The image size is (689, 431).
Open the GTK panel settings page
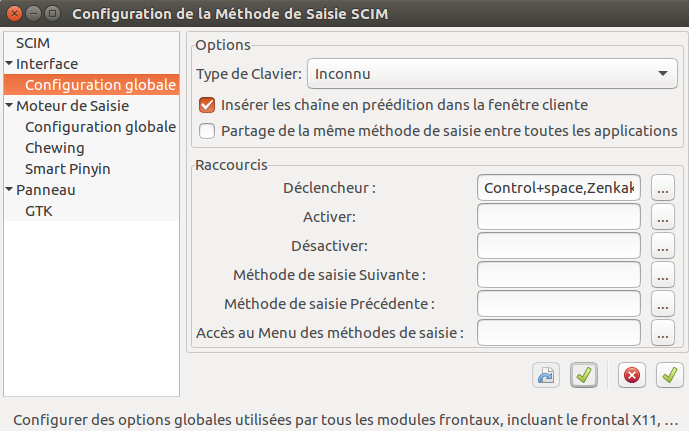39,211
